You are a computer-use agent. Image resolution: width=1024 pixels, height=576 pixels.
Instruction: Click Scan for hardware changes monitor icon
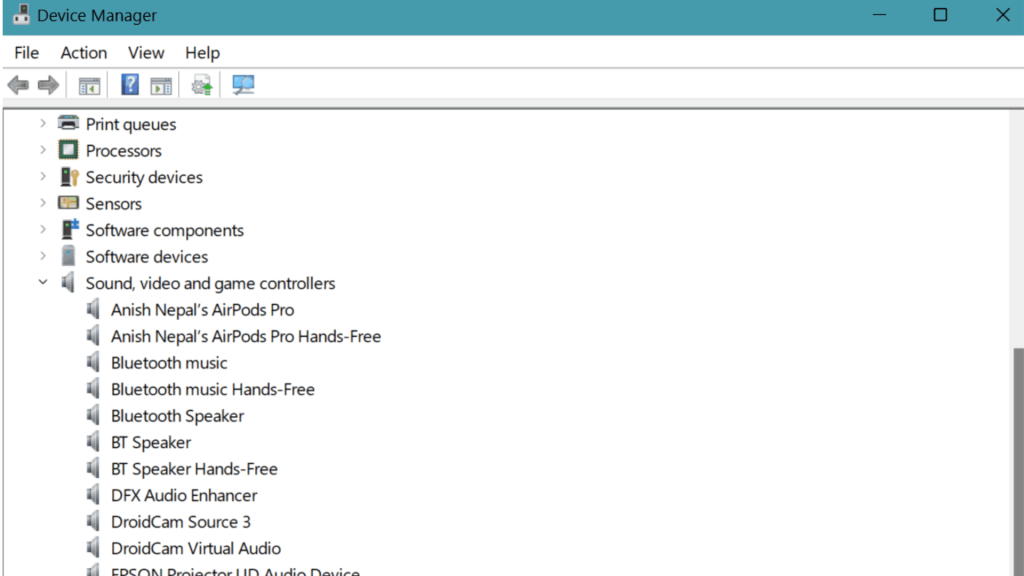(243, 85)
